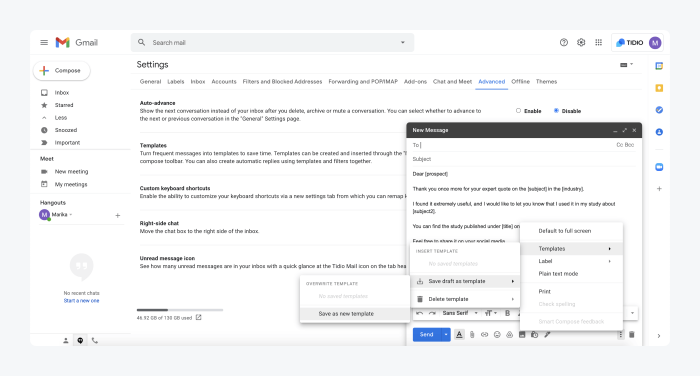Screen dimensions: 700x376
Task: Click the Compose button
Action: [62, 71]
